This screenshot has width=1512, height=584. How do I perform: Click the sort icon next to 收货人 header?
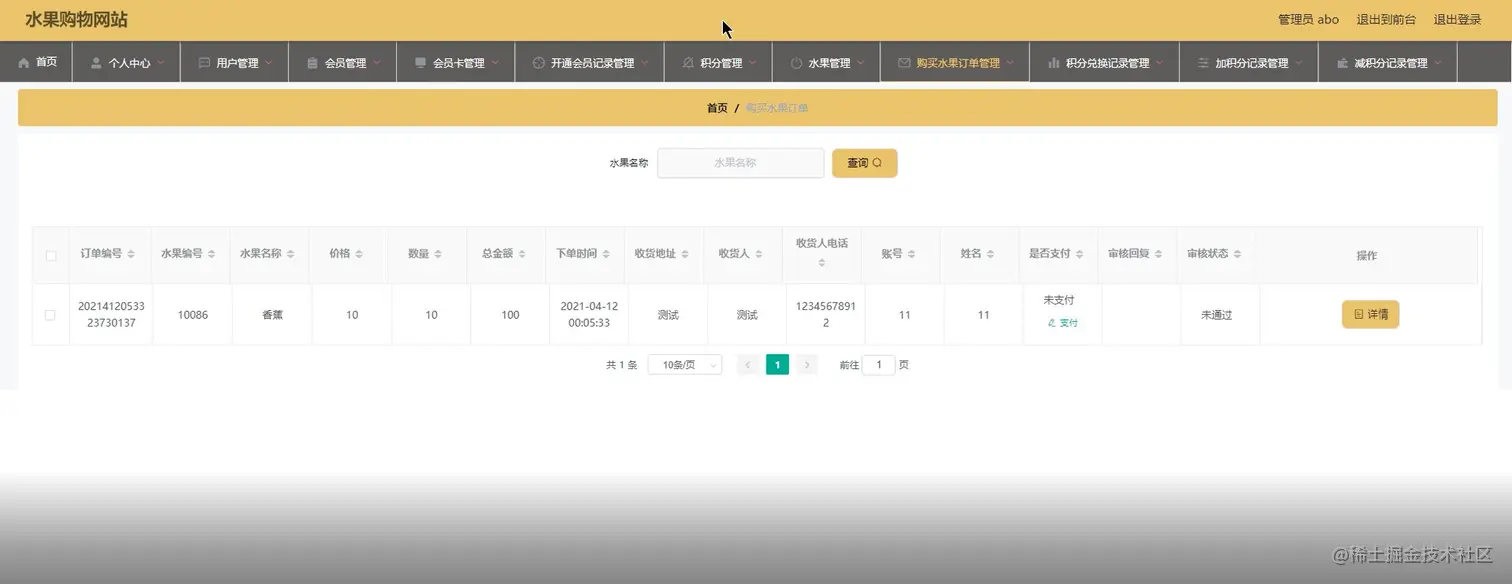(759, 254)
